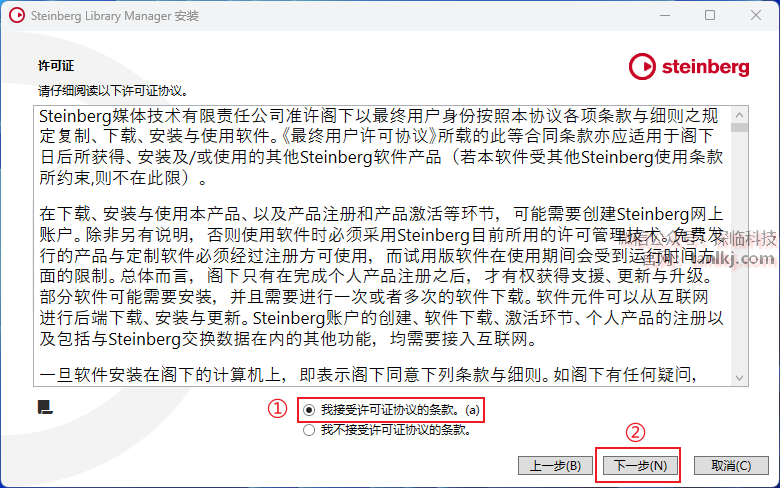The width and height of the screenshot is (780, 488).
Task: Click the small black scroll icon below license
Action: point(45,407)
